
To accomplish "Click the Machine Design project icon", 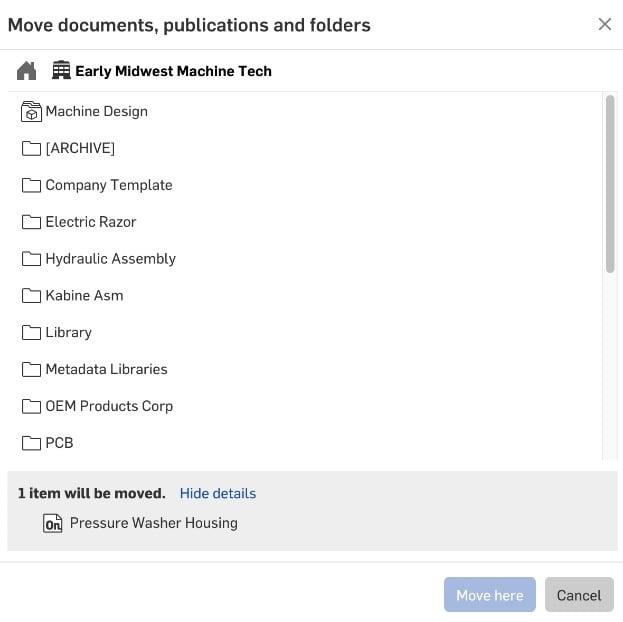I will 31,112.
